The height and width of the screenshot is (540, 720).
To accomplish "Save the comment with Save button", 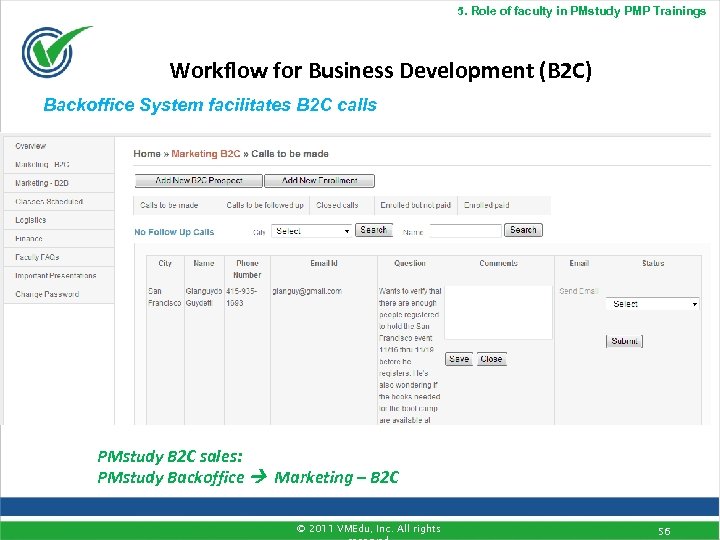I will 459,359.
